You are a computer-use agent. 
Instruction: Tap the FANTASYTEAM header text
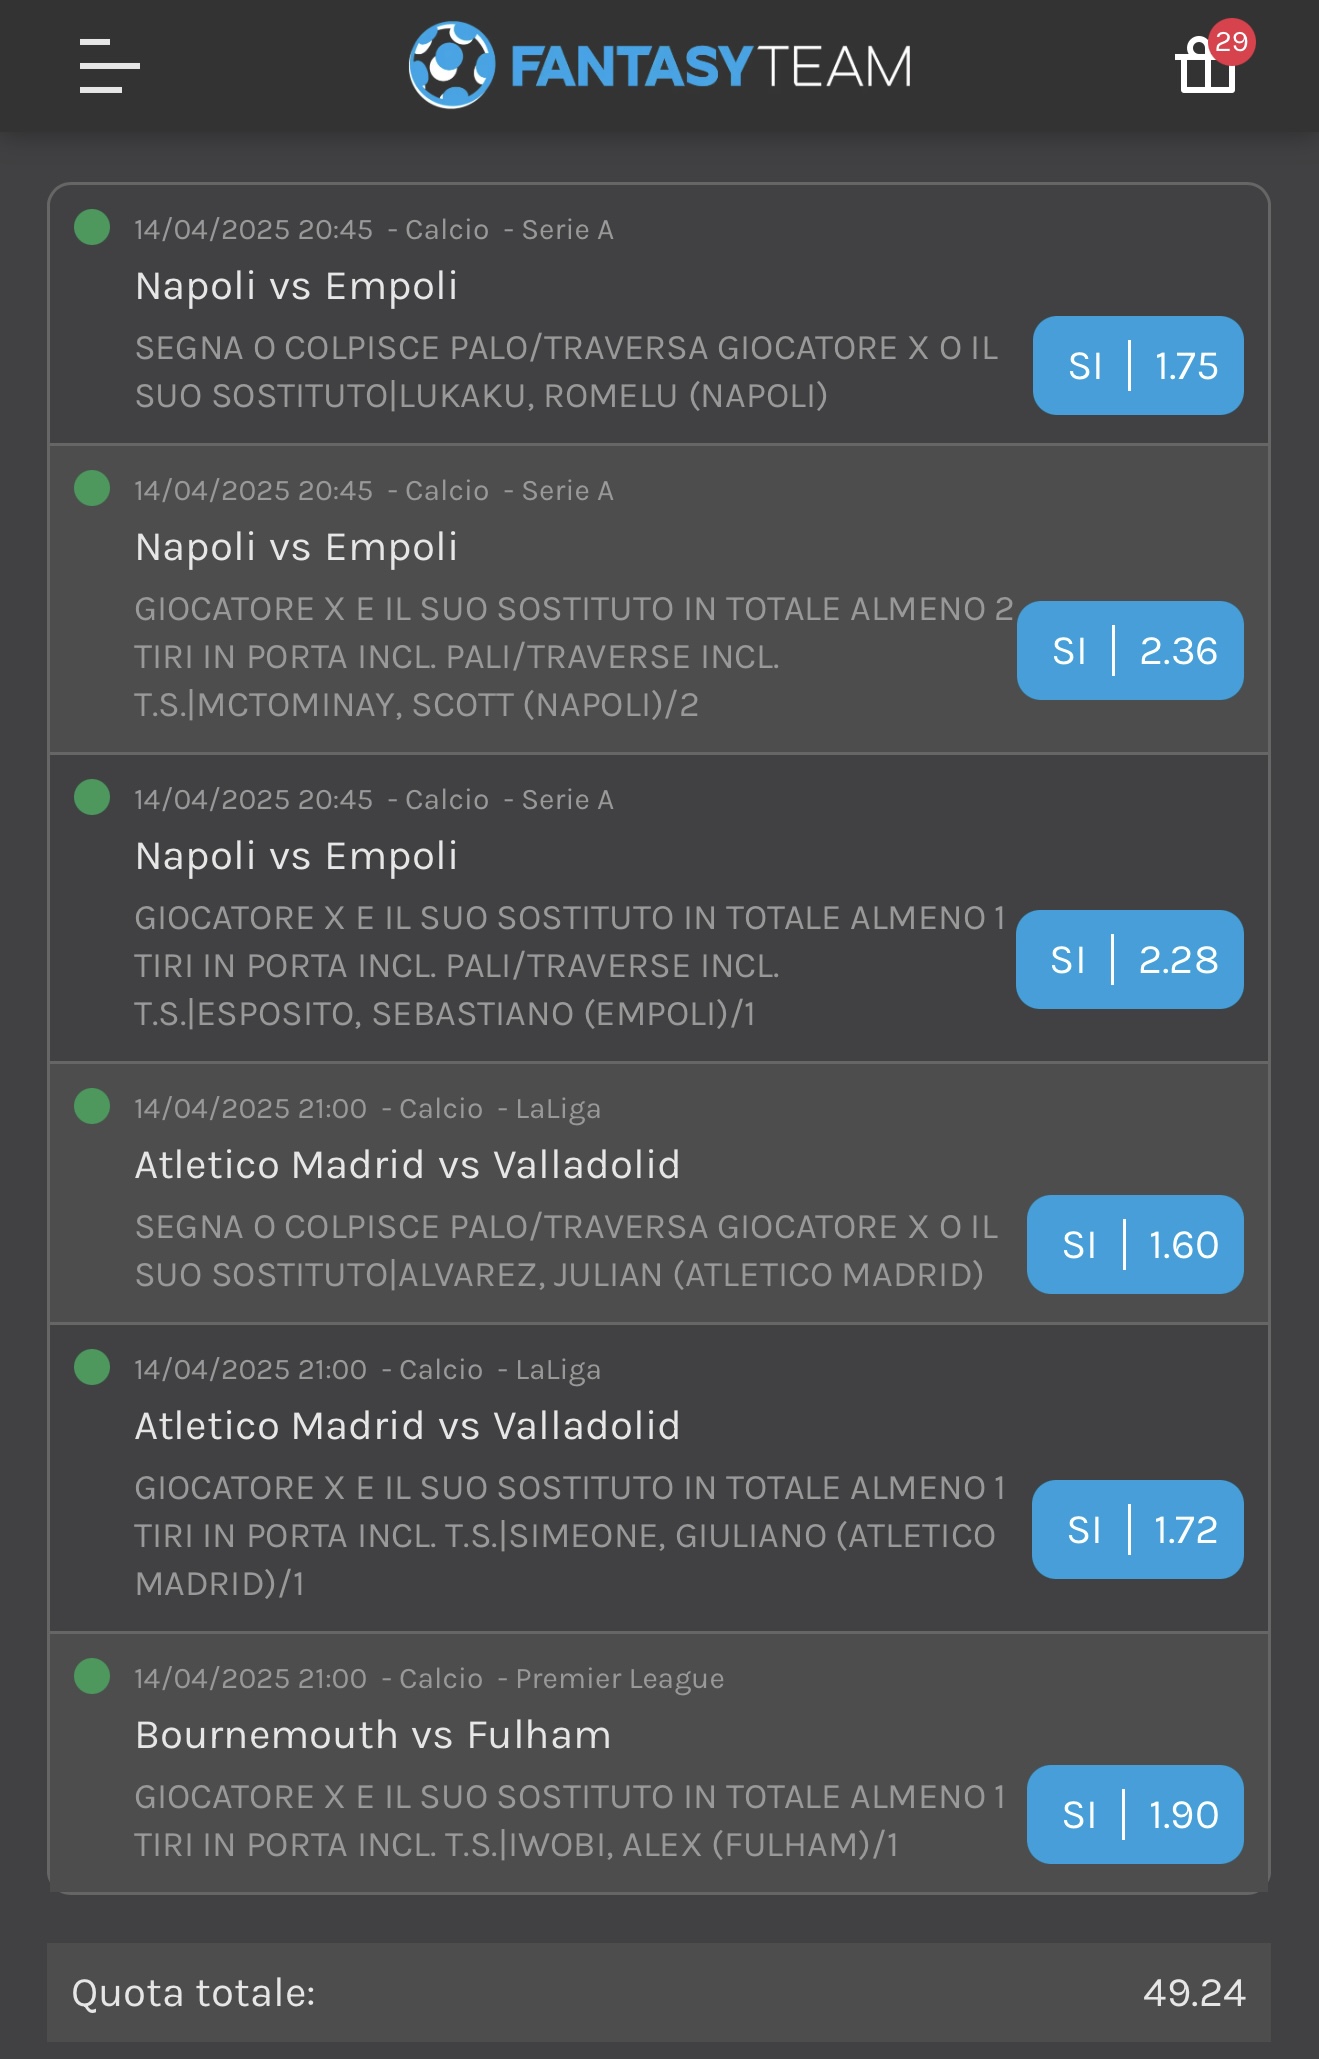pos(711,67)
